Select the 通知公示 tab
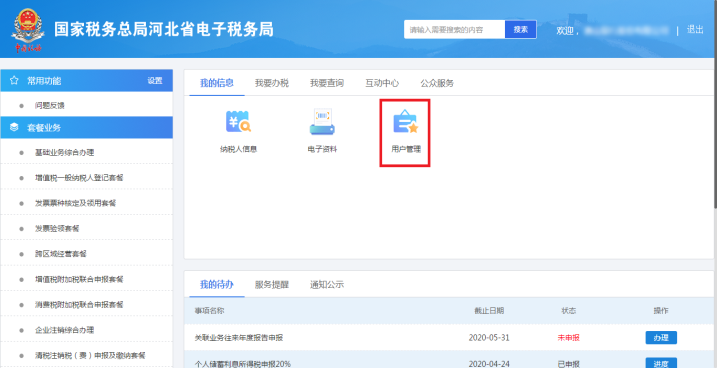This screenshot has width=717, height=368. (x=327, y=284)
